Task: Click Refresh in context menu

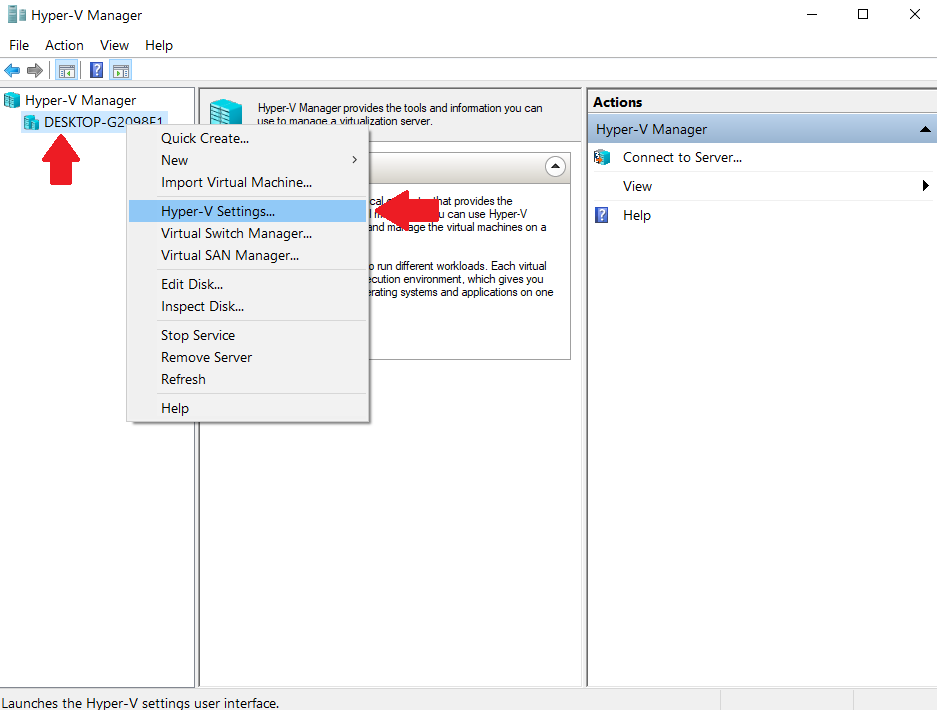Action: [247, 379]
